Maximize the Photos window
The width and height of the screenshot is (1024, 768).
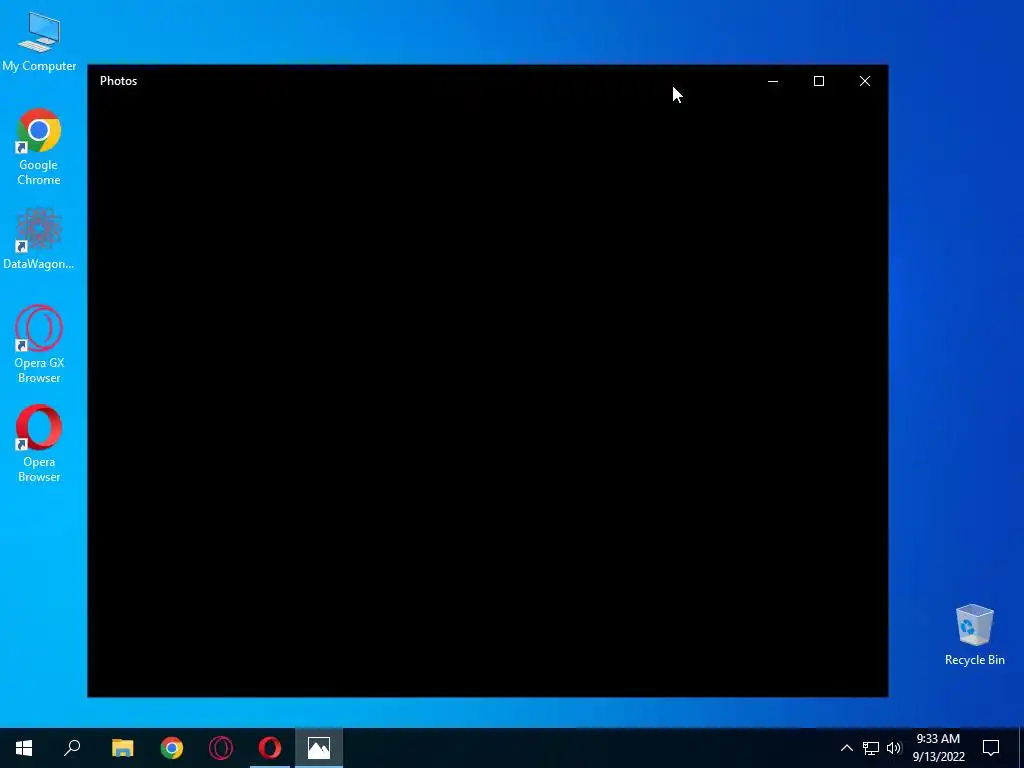[819, 81]
